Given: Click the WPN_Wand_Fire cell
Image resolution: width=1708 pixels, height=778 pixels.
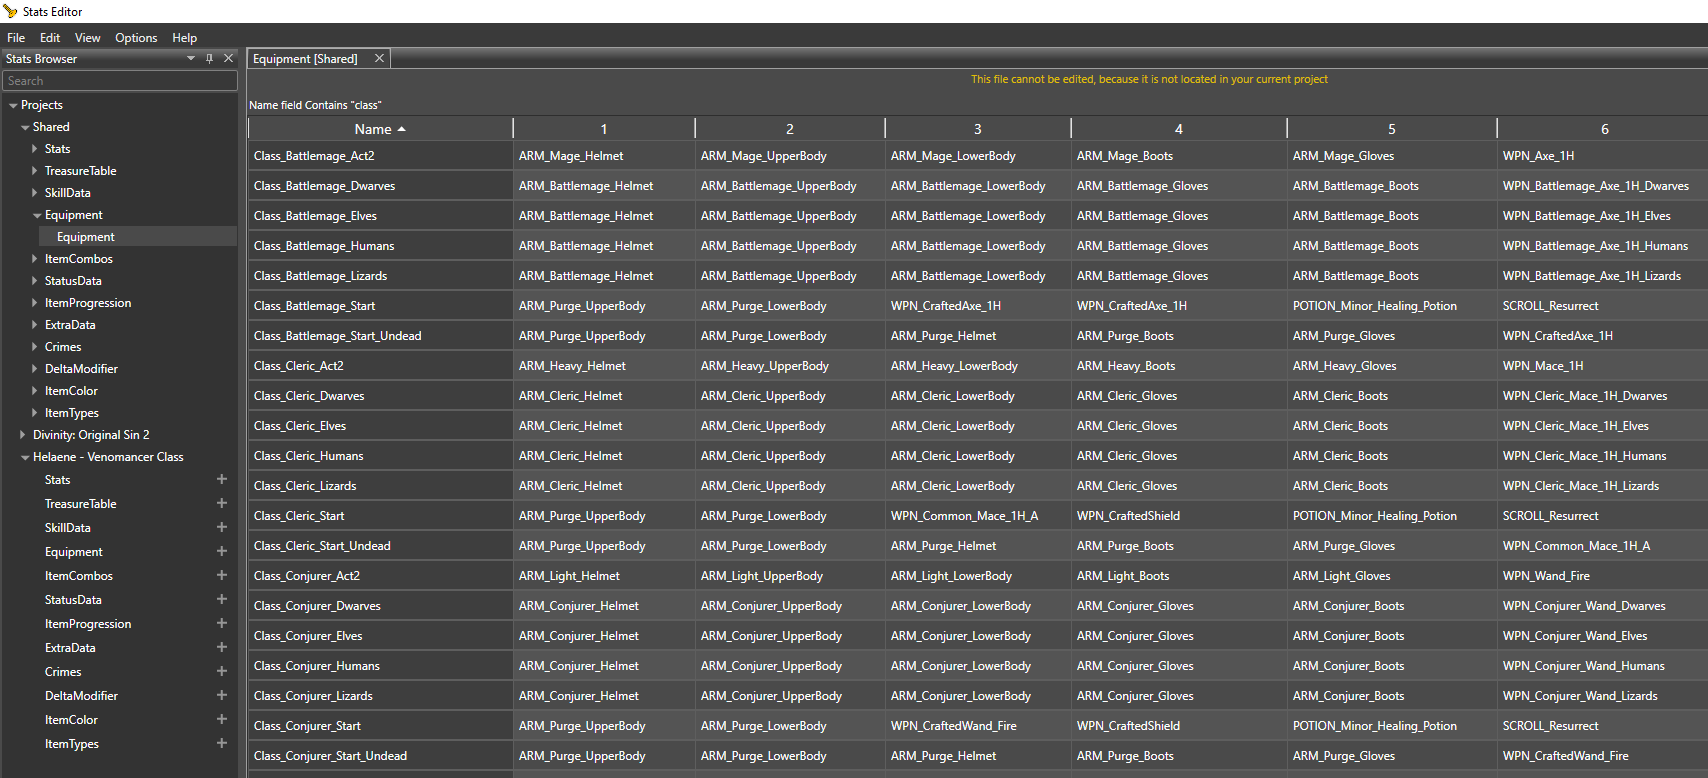Looking at the screenshot, I should [1603, 576].
